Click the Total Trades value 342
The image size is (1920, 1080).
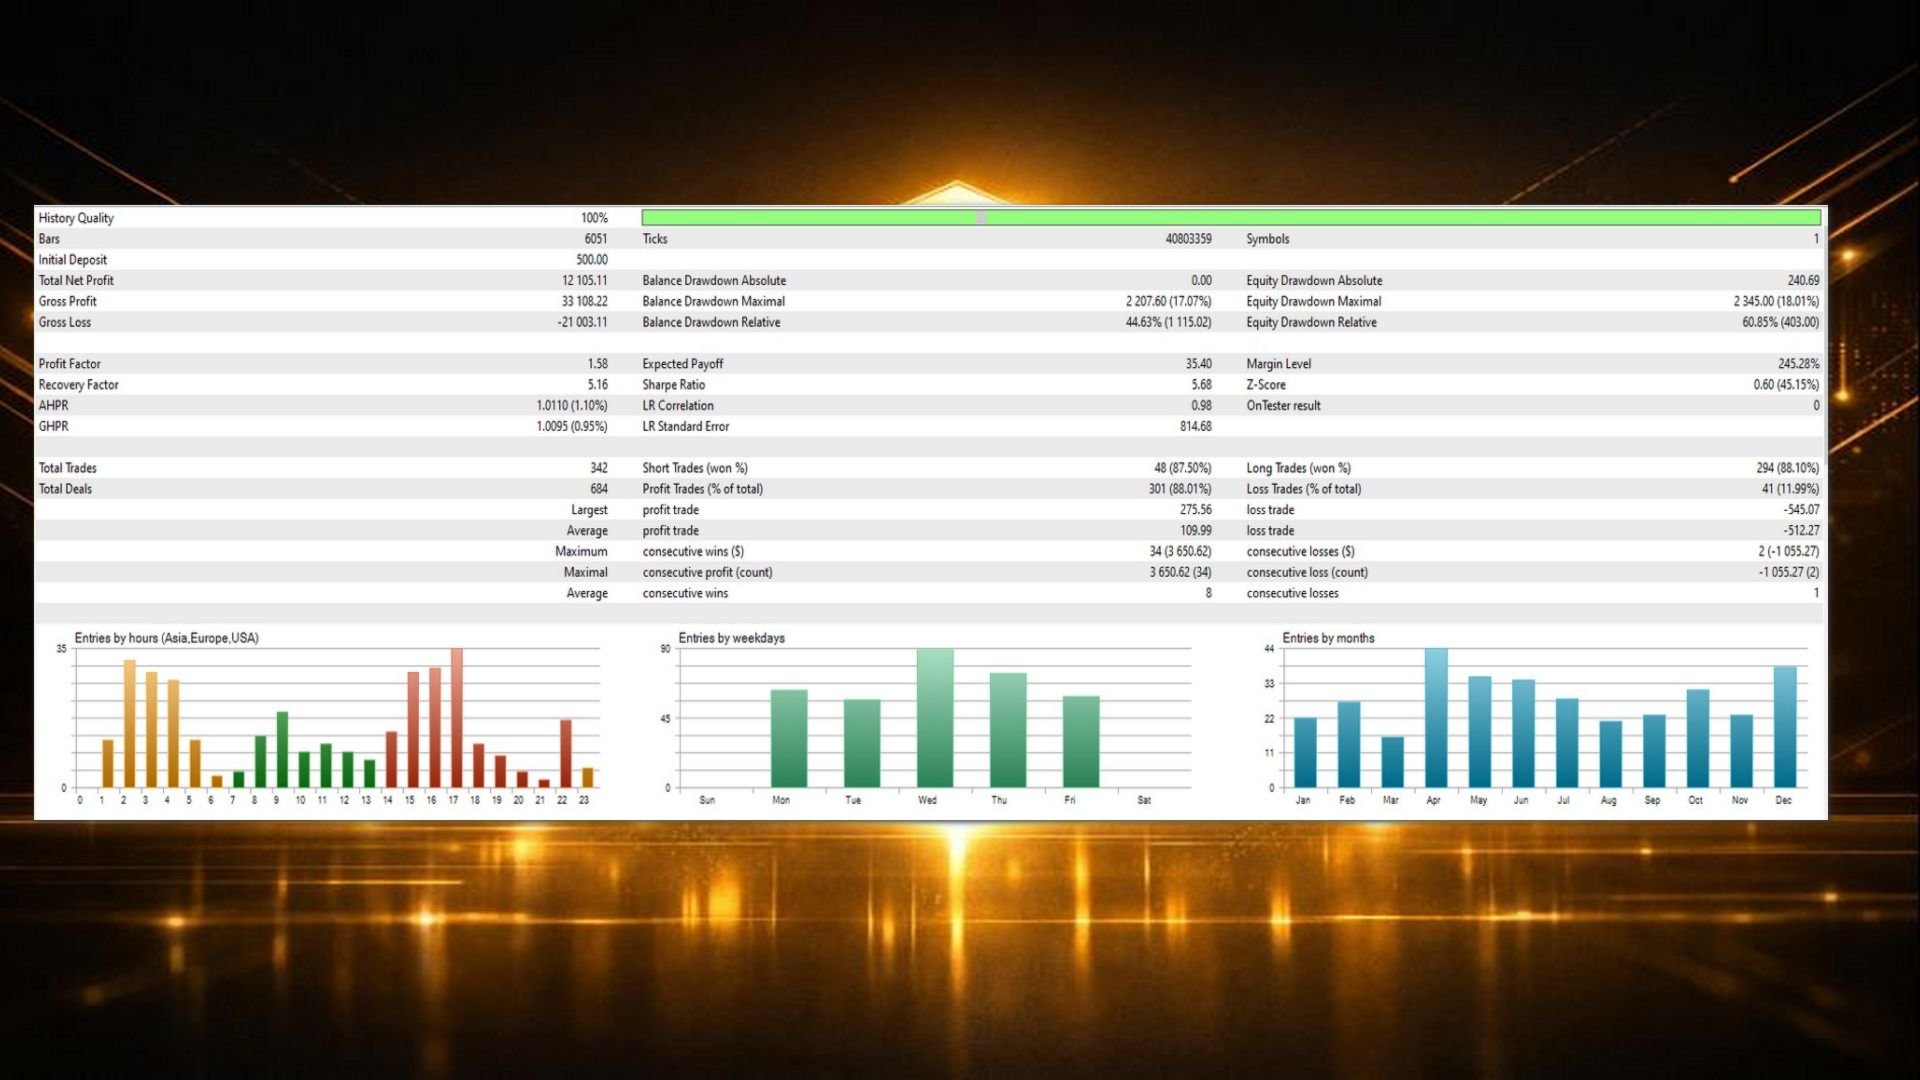coord(598,468)
